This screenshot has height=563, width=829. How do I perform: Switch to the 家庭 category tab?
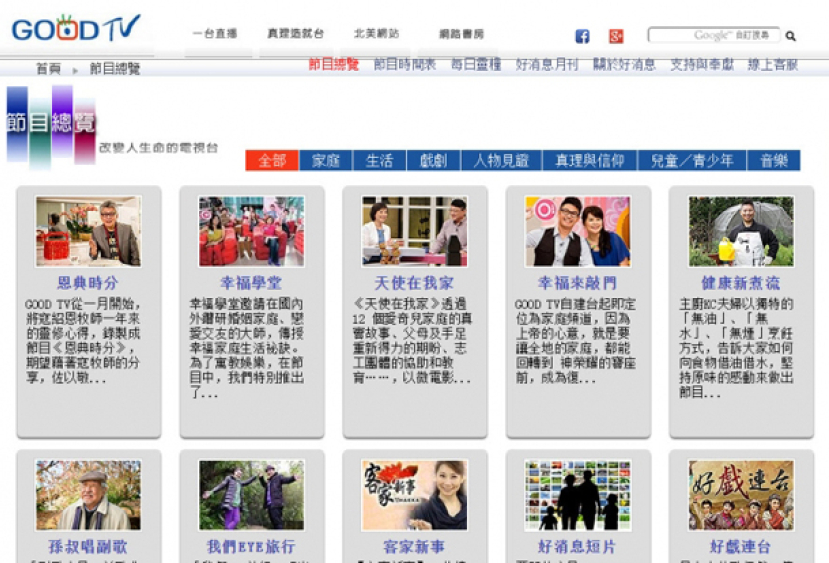325,160
